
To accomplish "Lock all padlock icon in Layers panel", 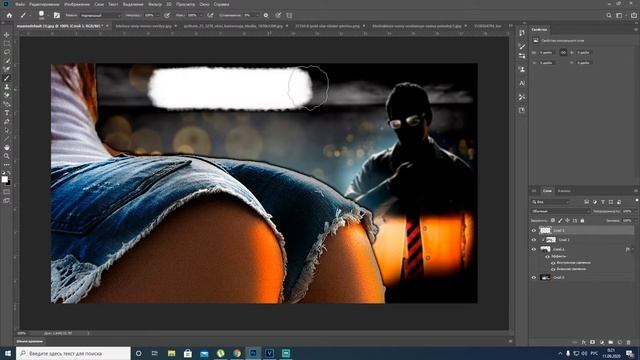I will click(582, 220).
